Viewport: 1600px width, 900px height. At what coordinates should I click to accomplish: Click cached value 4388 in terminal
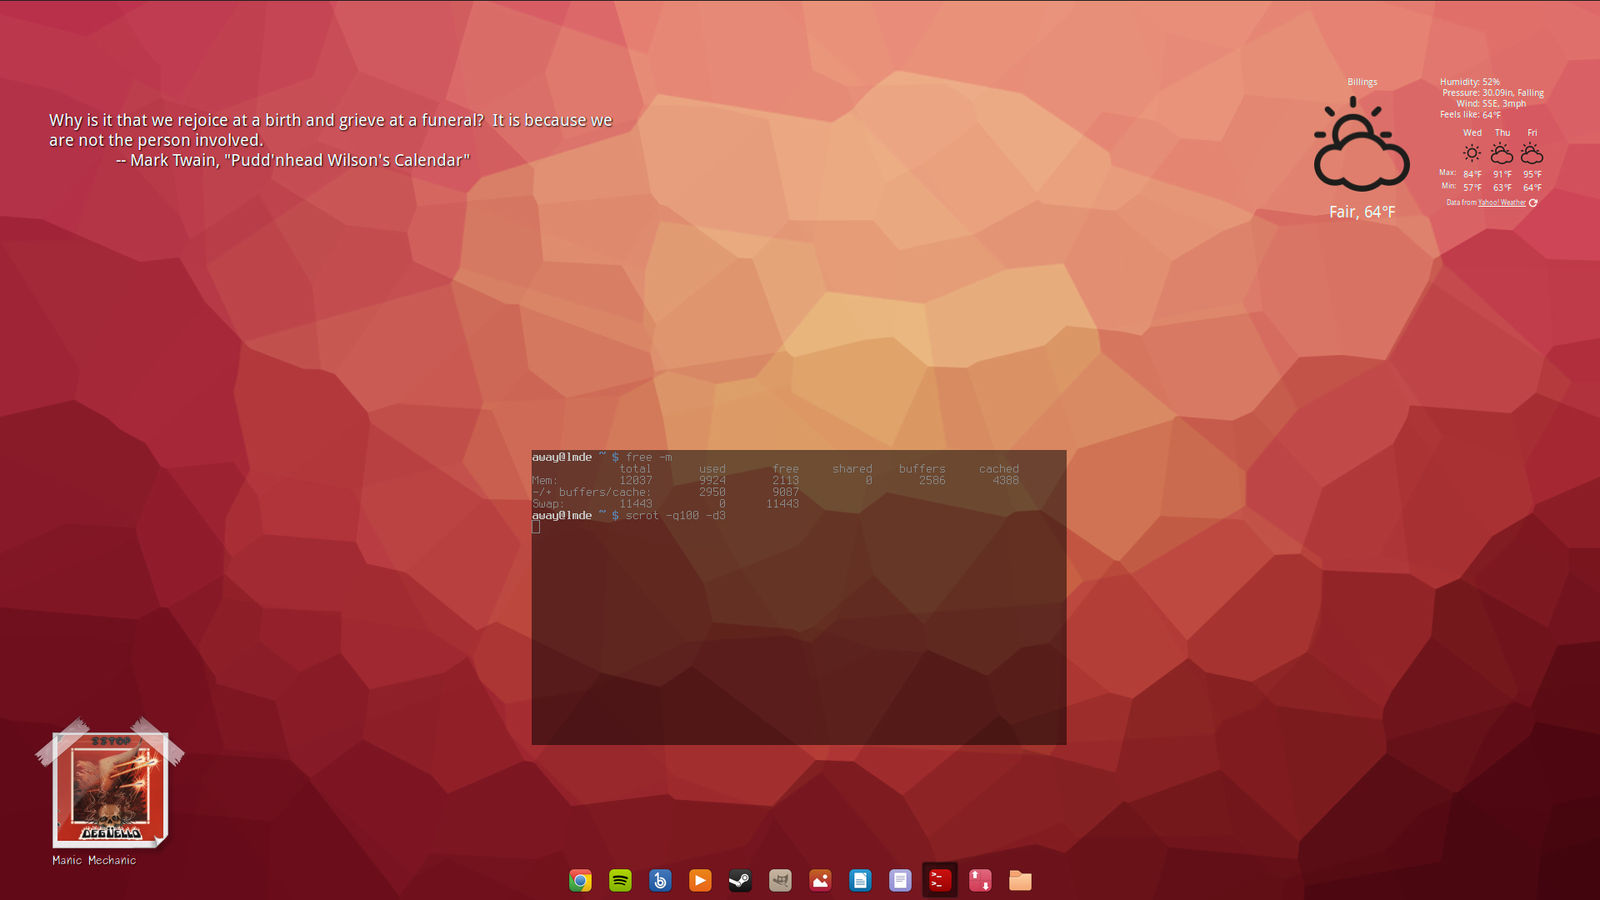(1006, 481)
